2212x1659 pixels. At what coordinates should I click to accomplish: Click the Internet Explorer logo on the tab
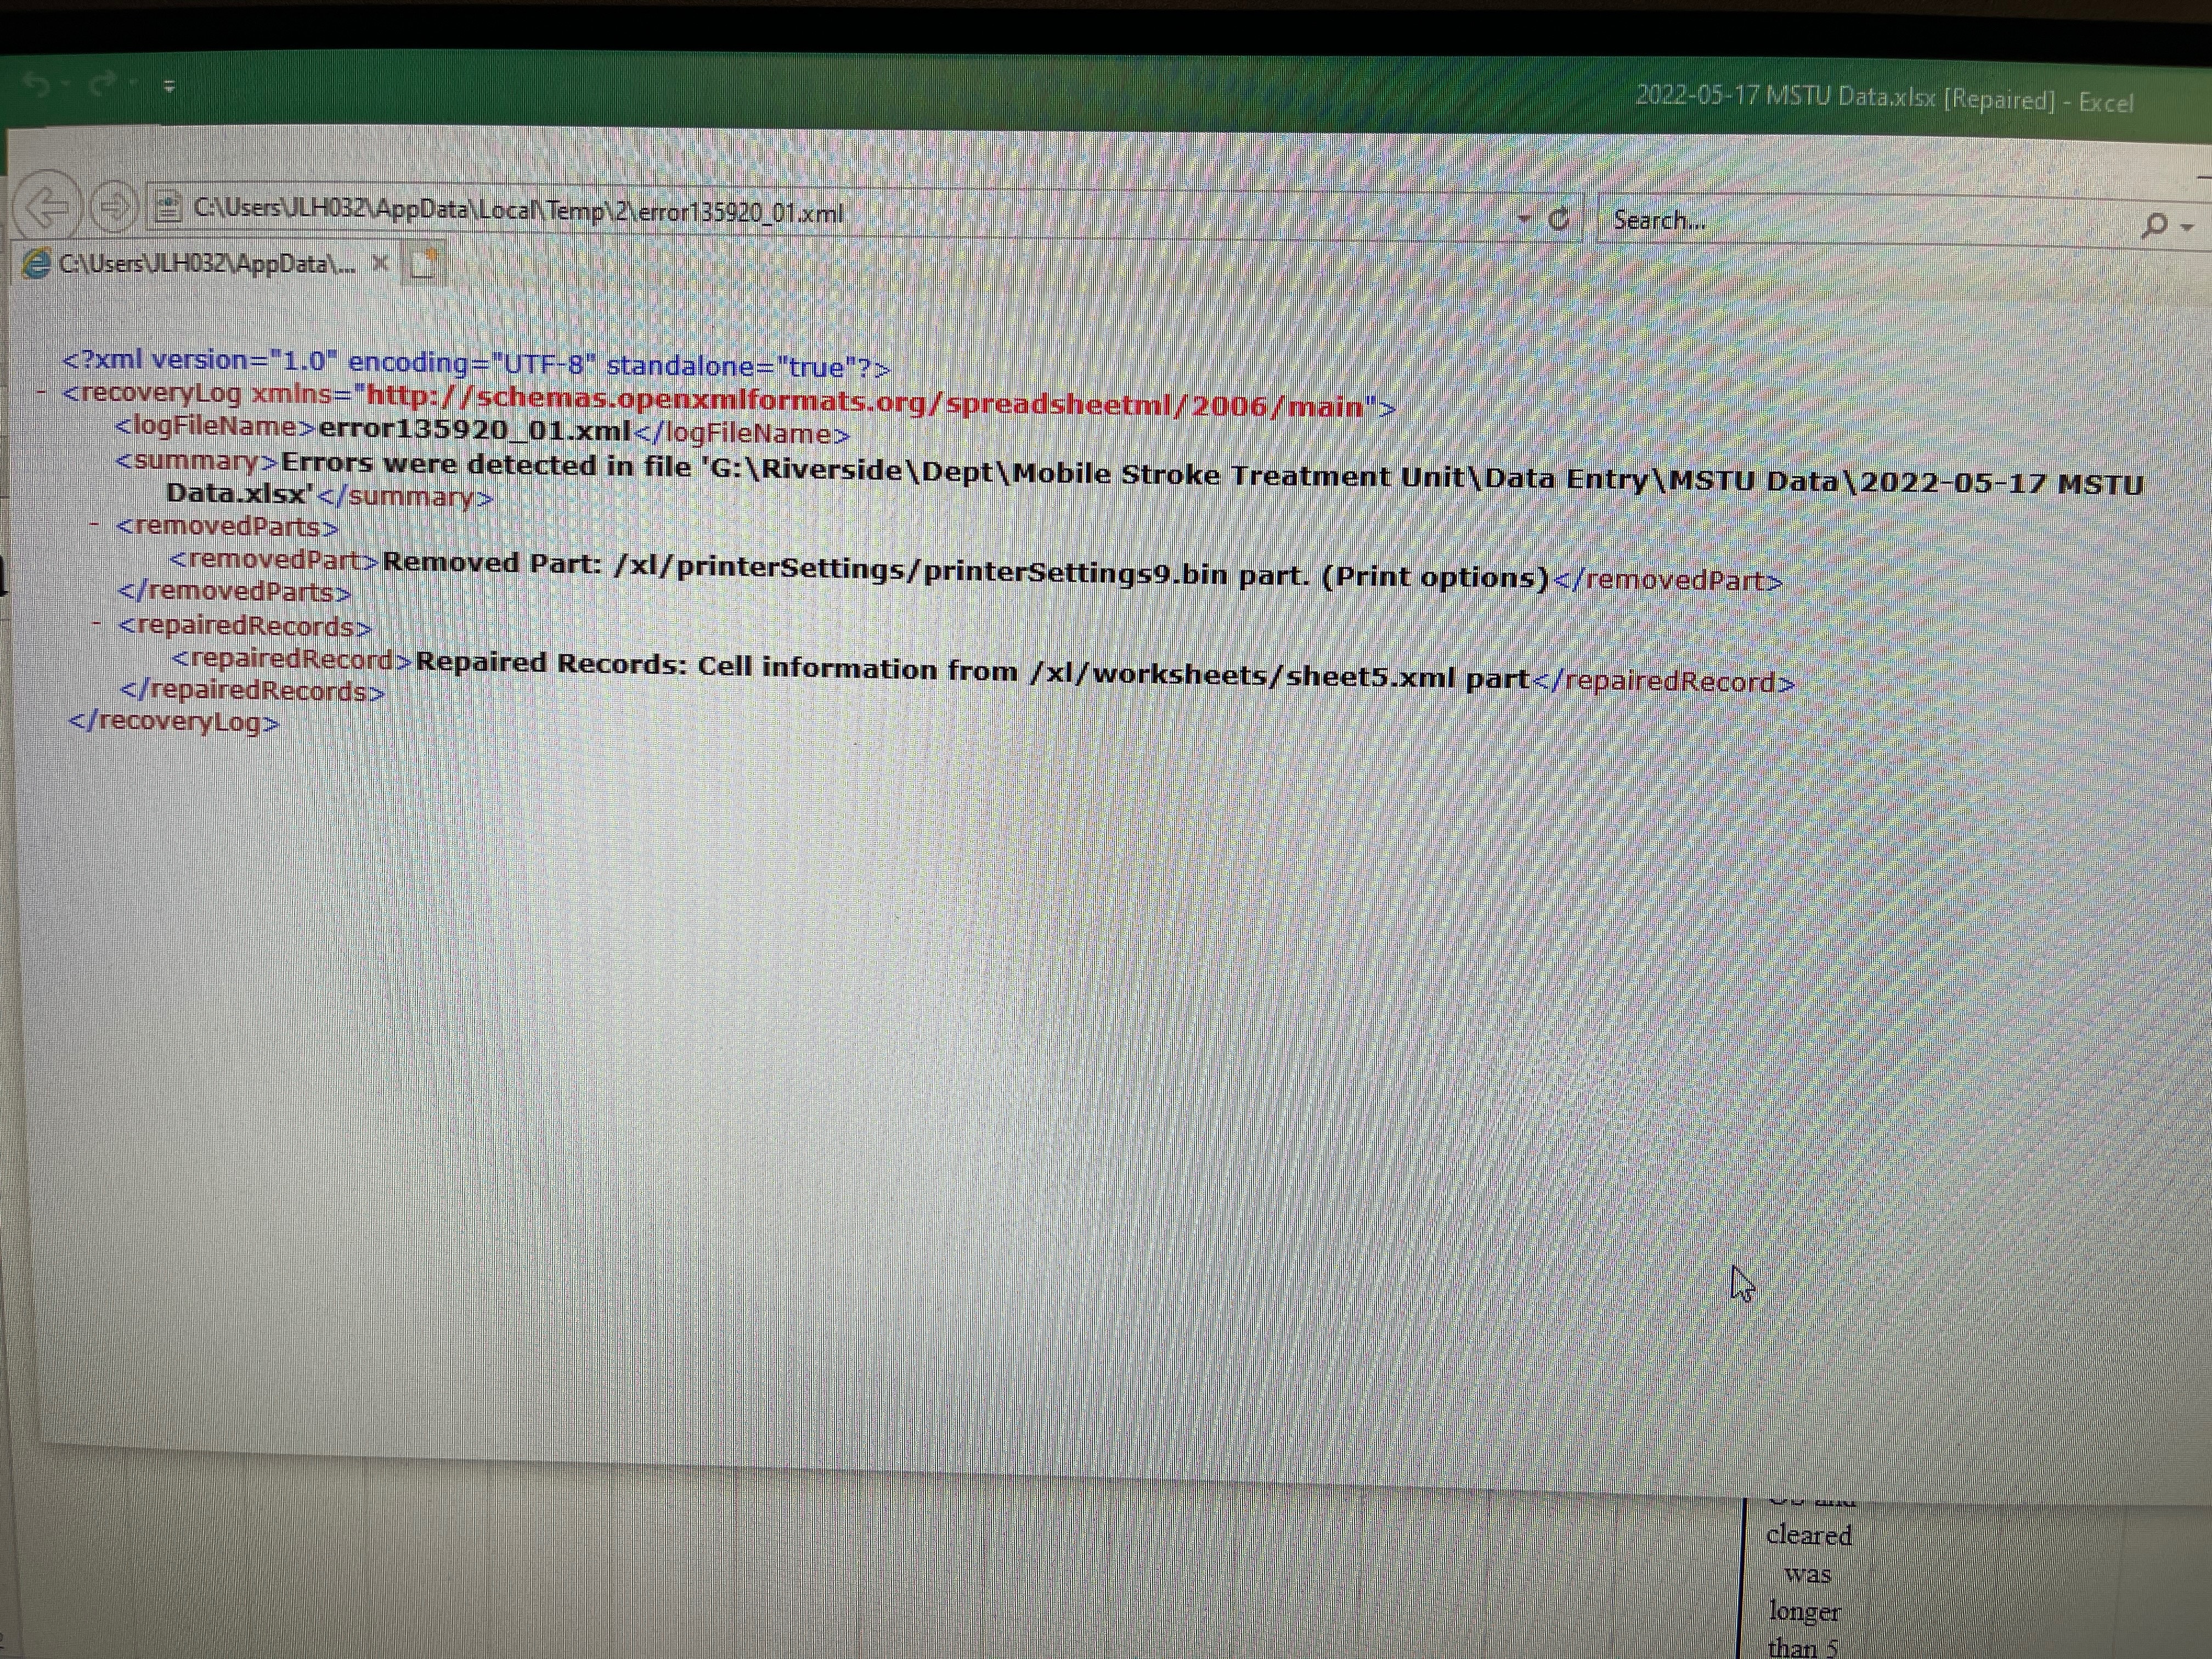click(x=37, y=263)
